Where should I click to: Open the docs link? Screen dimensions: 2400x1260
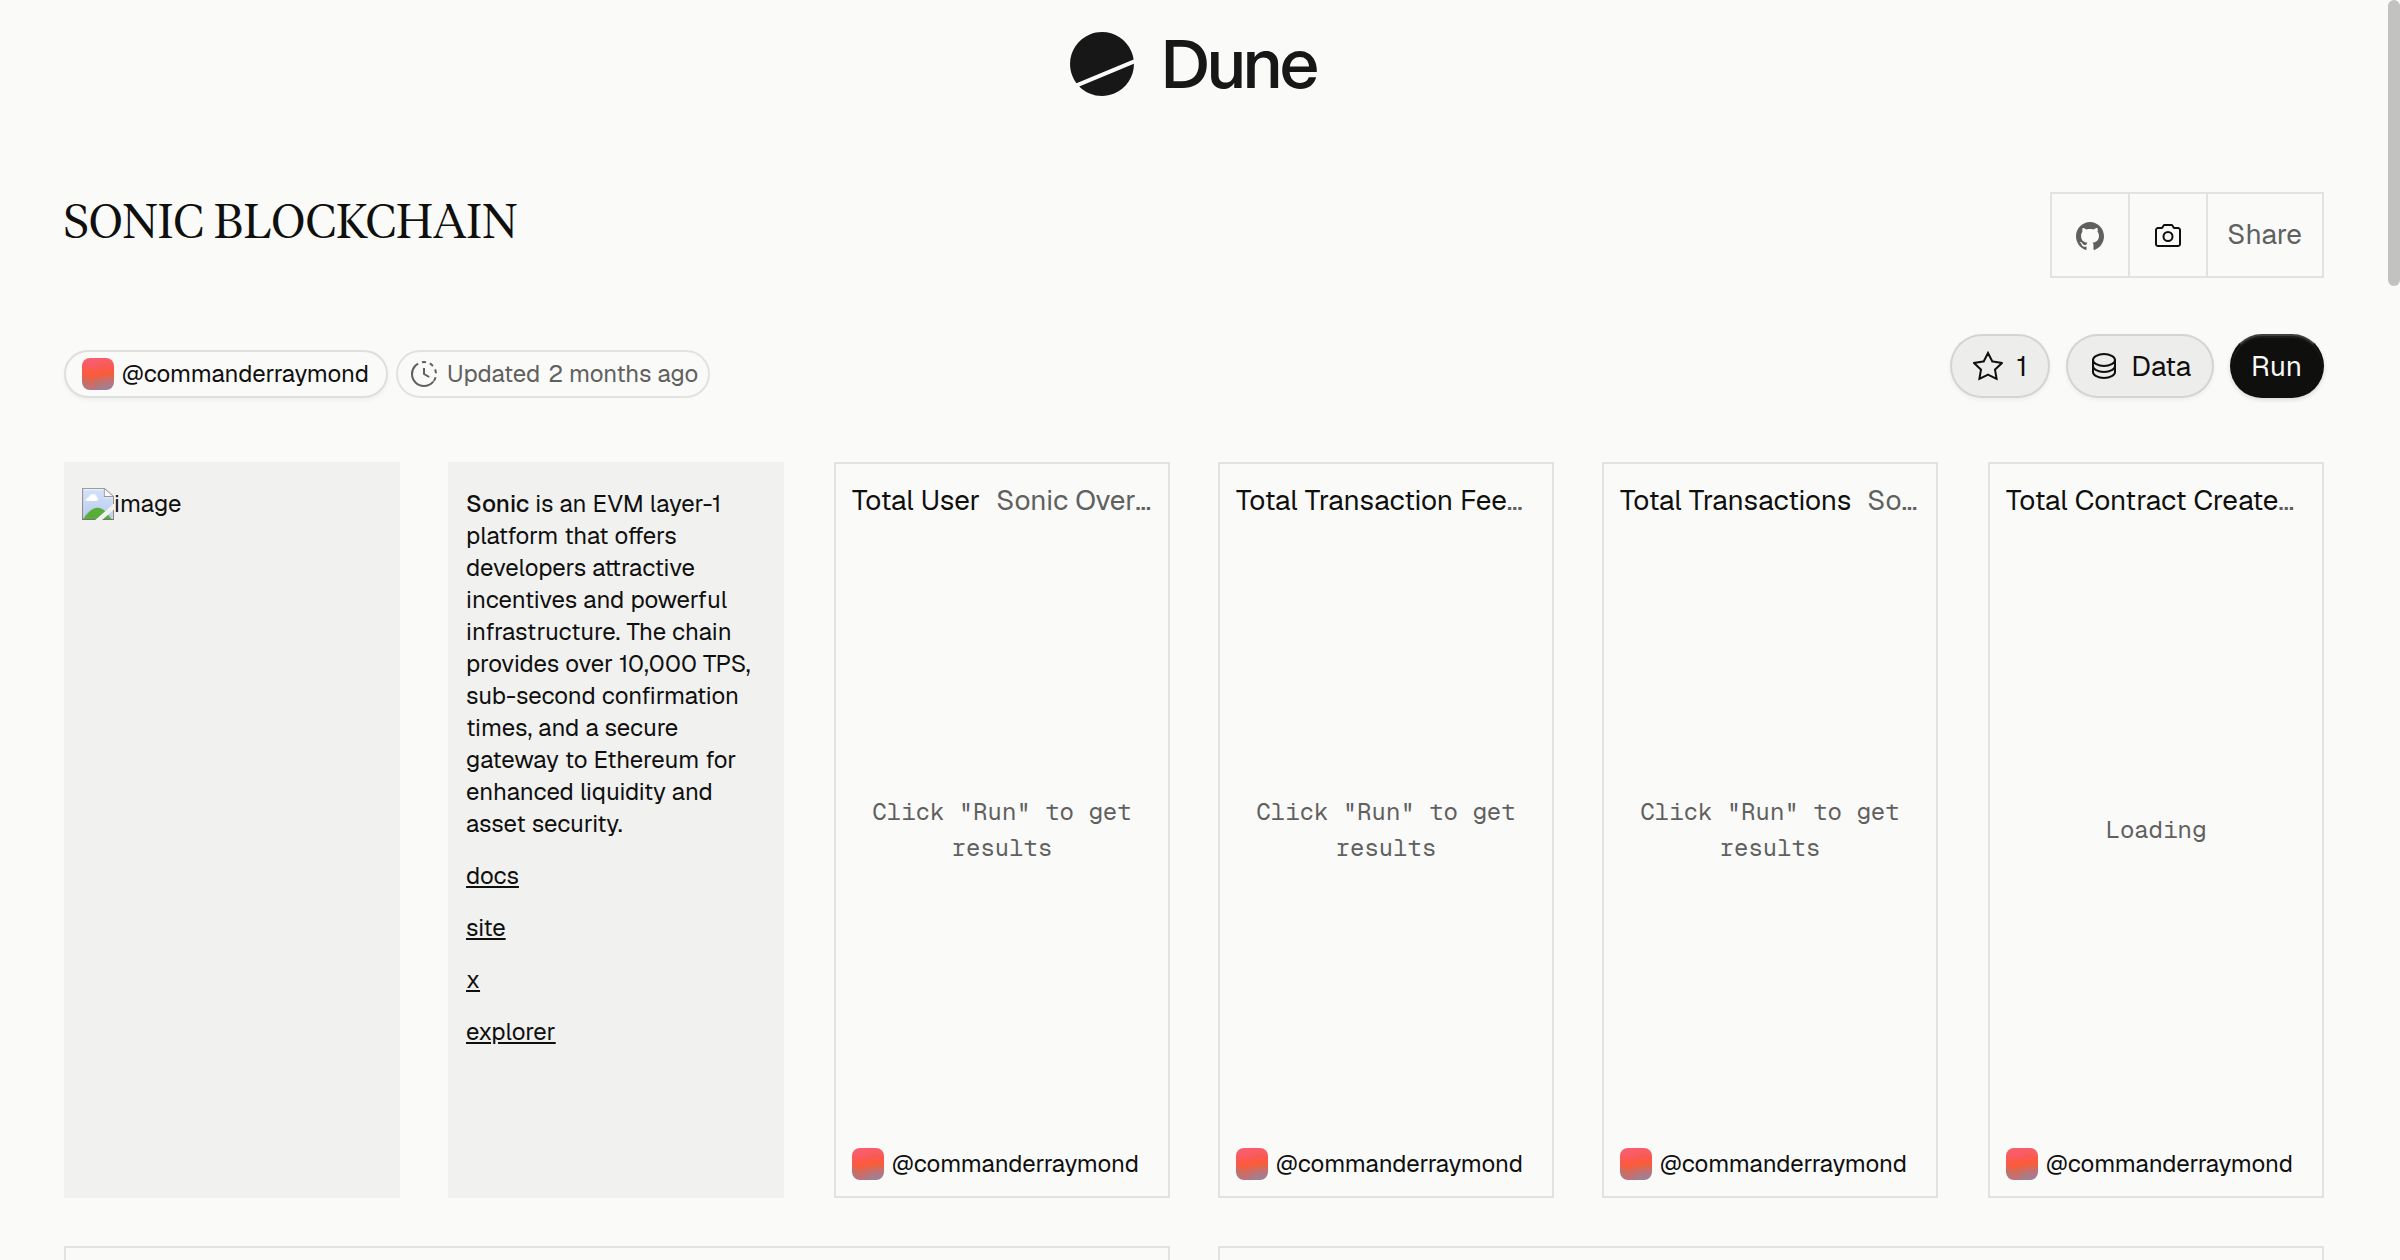492,876
